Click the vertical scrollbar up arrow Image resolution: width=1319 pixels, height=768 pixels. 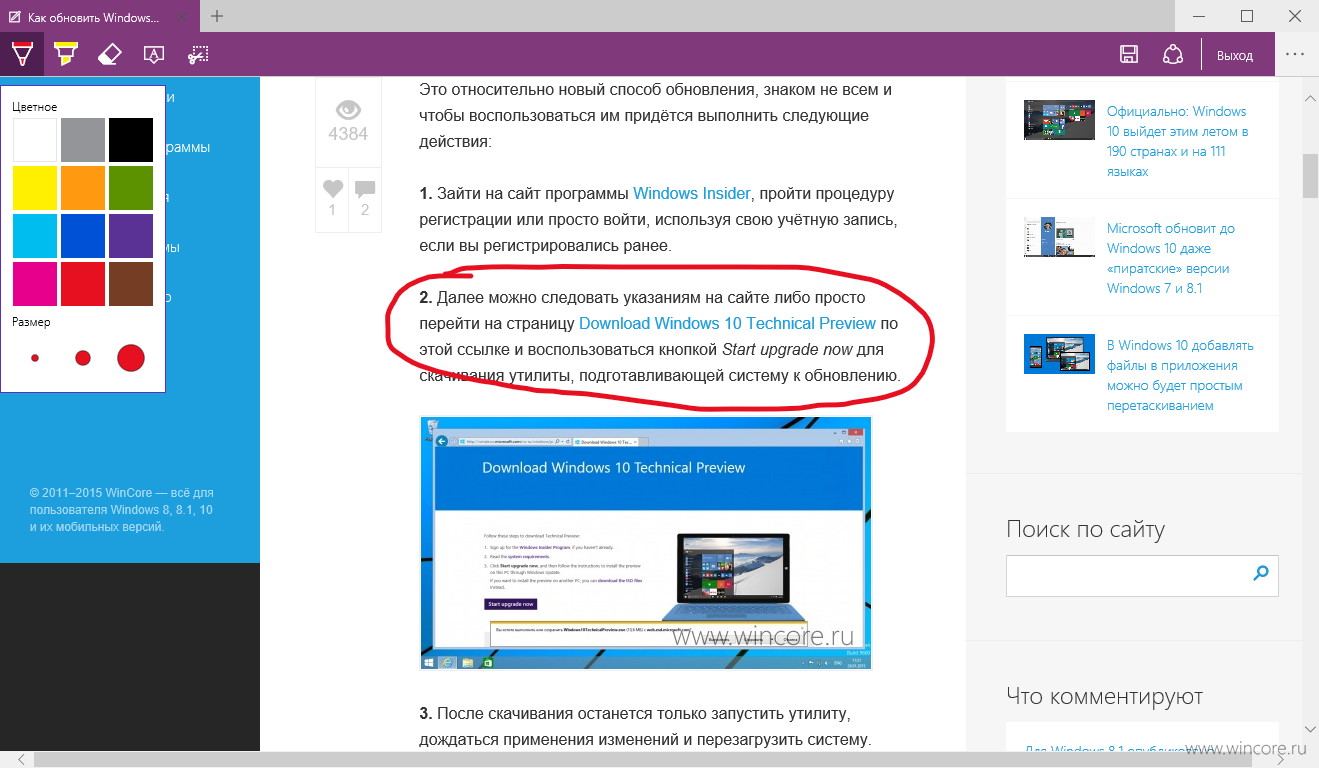coord(1310,98)
